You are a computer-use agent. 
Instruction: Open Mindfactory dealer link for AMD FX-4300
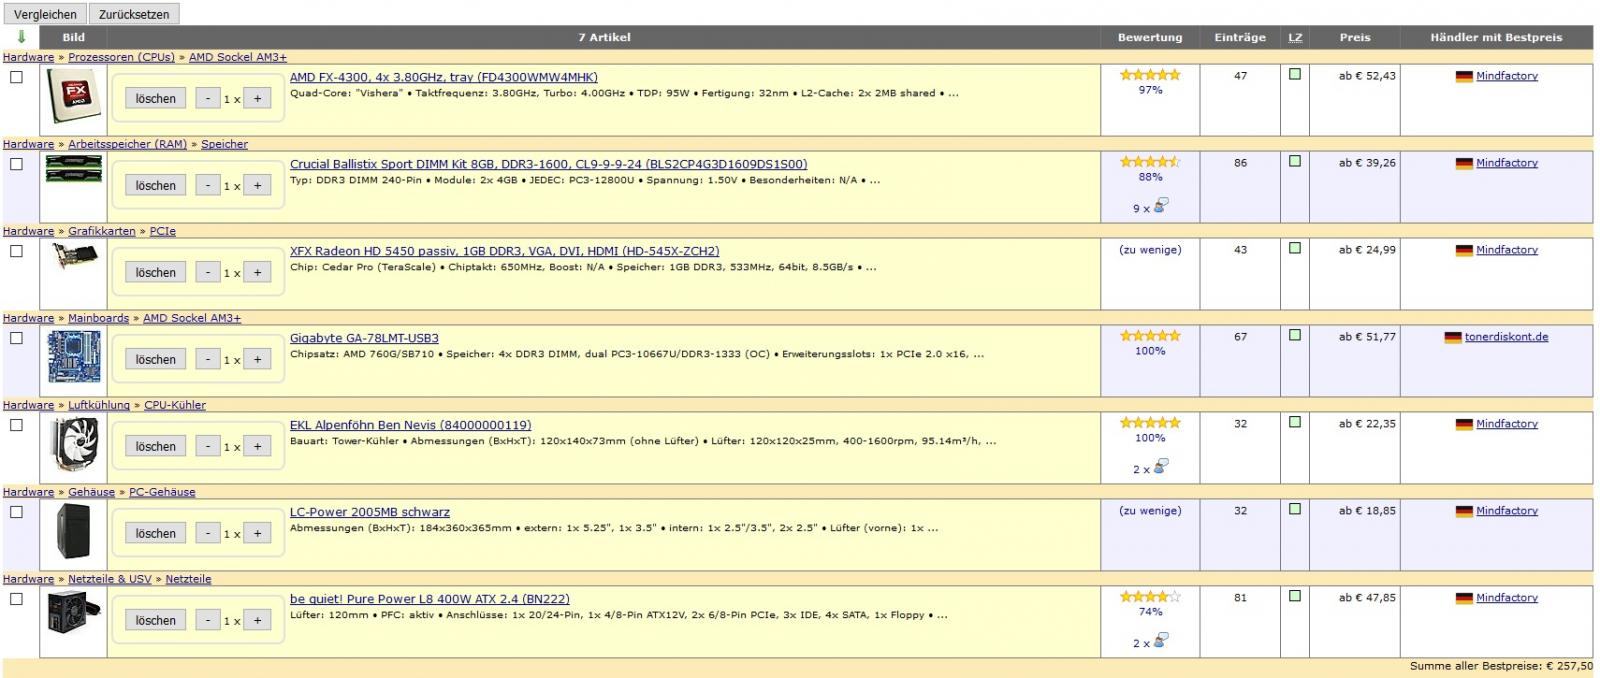click(x=1506, y=76)
